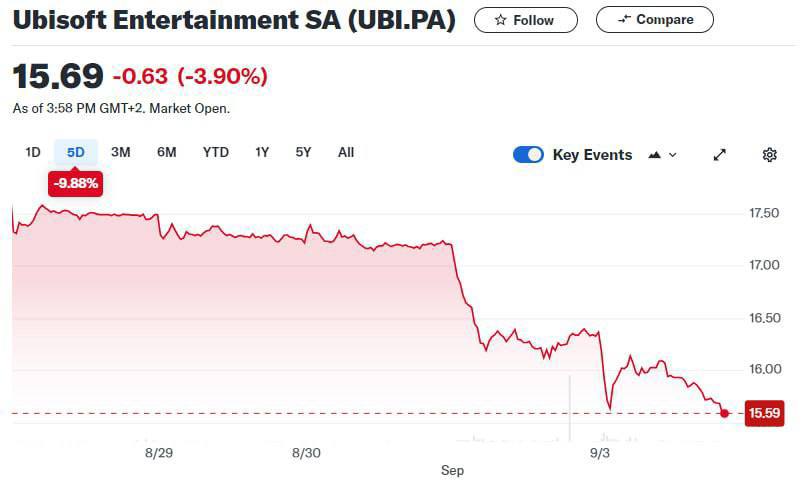Select the 5Y time range
The width and height of the screenshot is (808, 486).
point(303,152)
